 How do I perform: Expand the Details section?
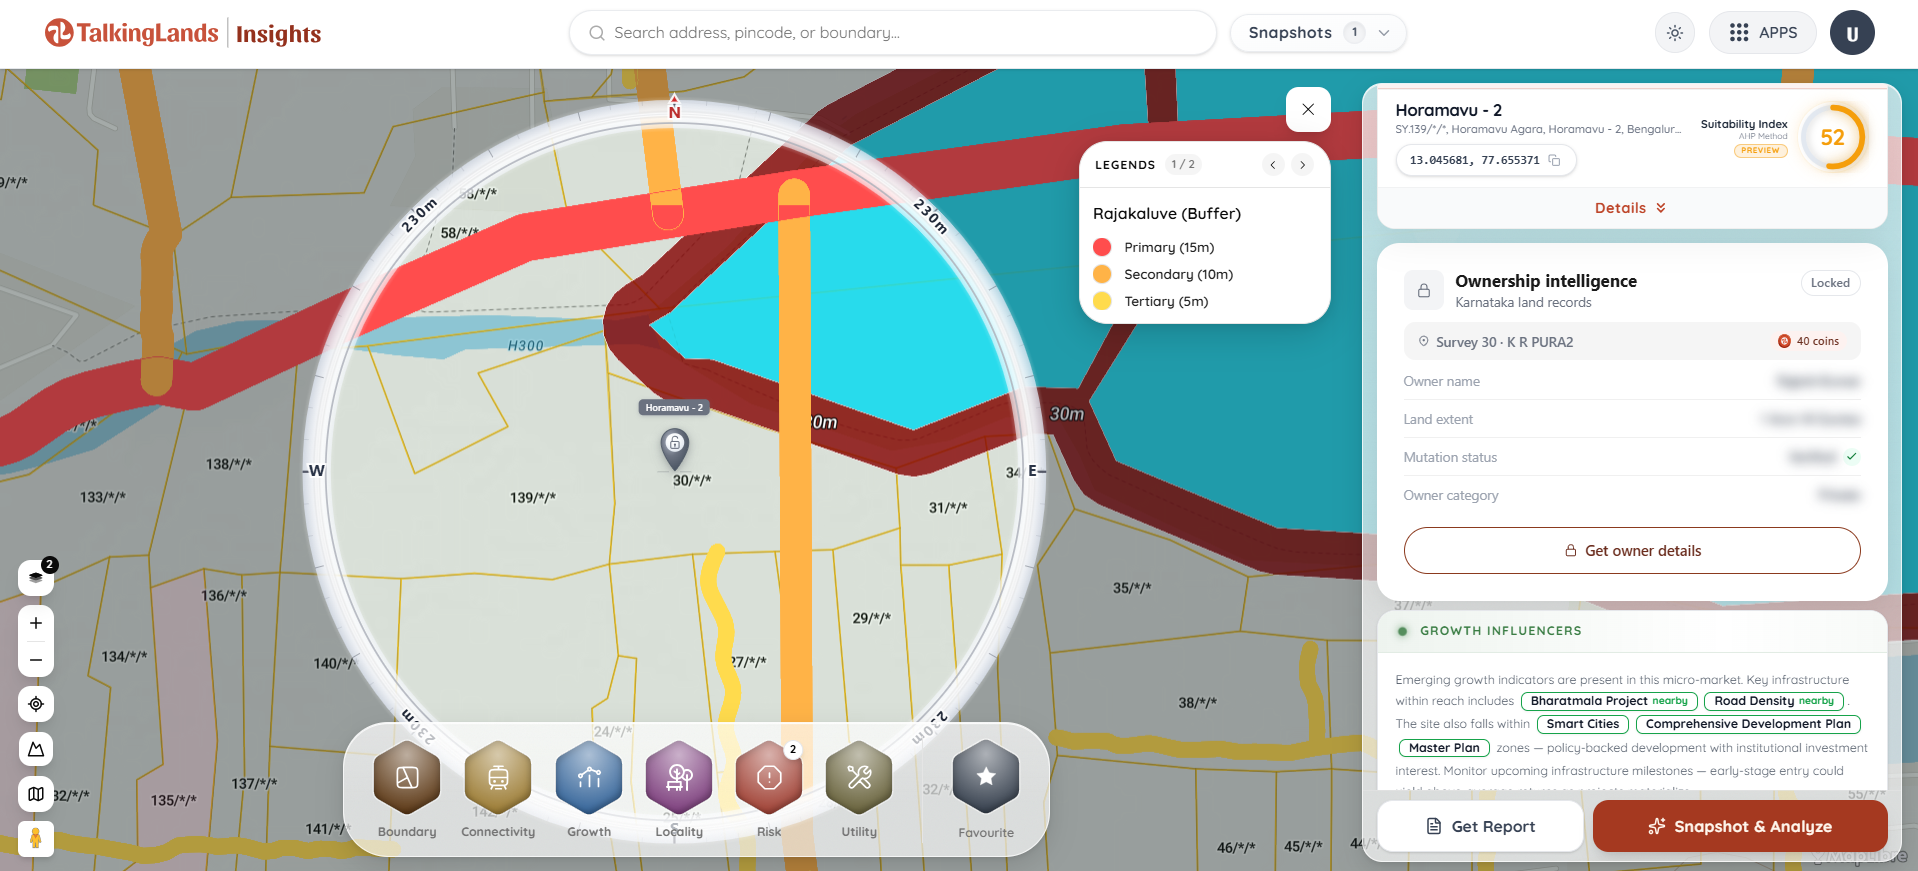(x=1631, y=208)
